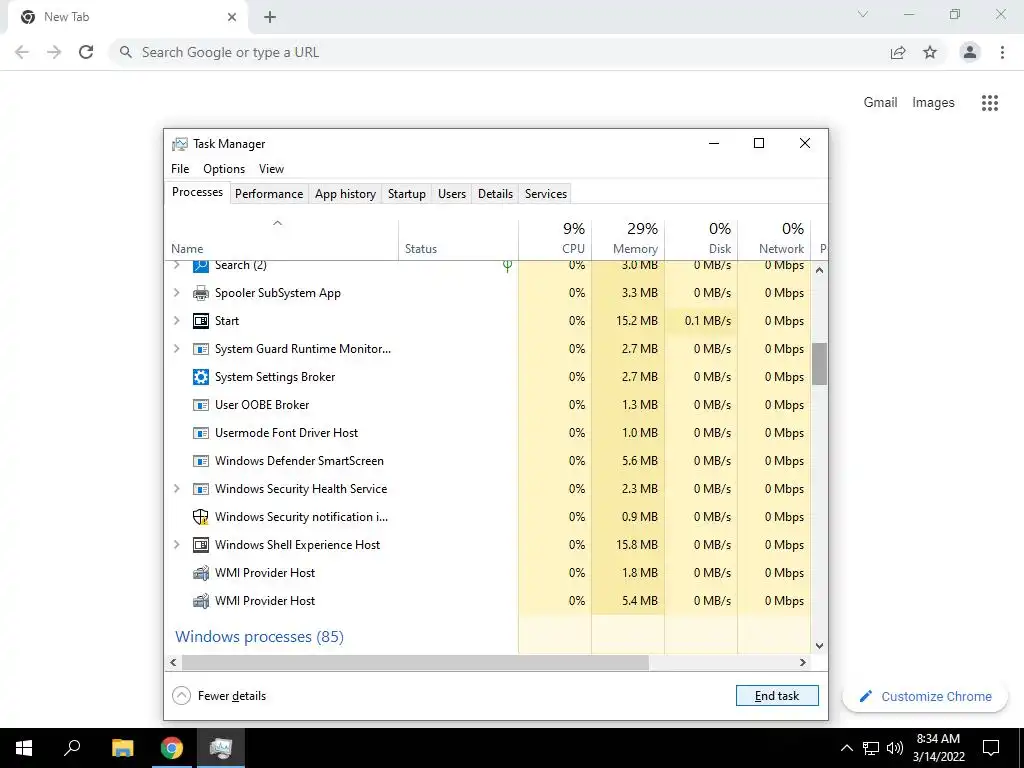Switch to the Performance tab

[x=269, y=194]
